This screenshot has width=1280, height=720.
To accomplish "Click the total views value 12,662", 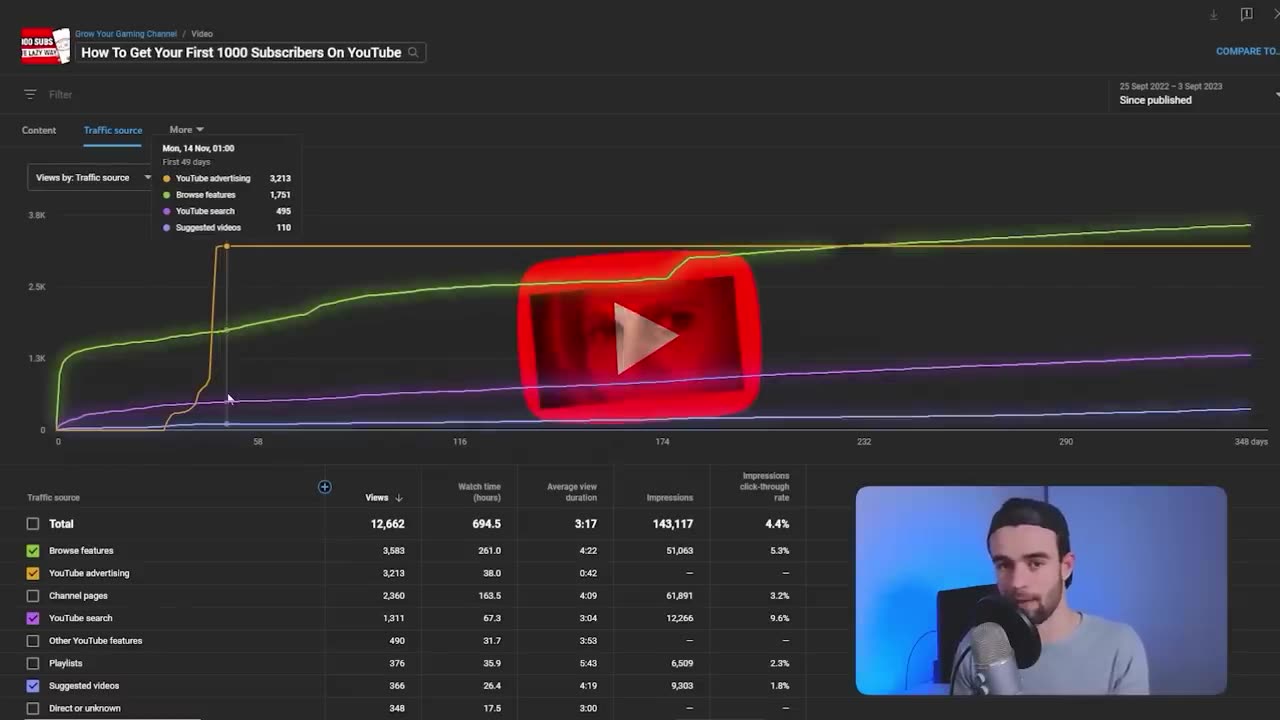I will click(x=387, y=524).
